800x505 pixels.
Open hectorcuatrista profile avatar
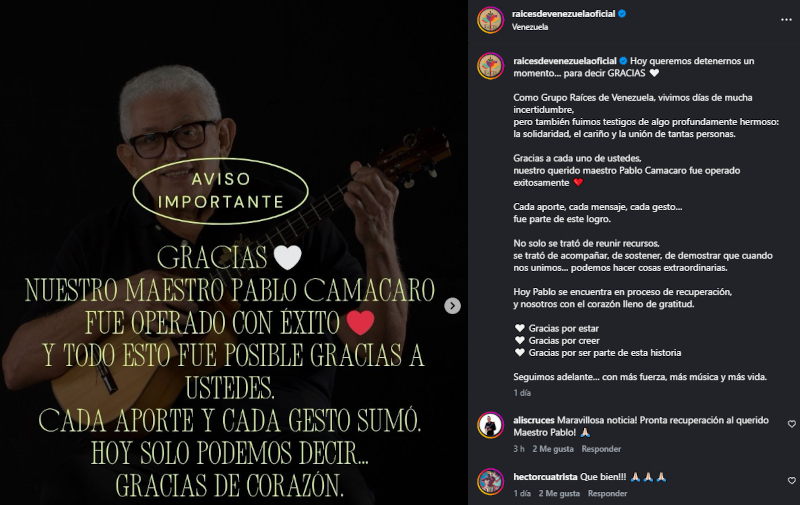tap(490, 482)
